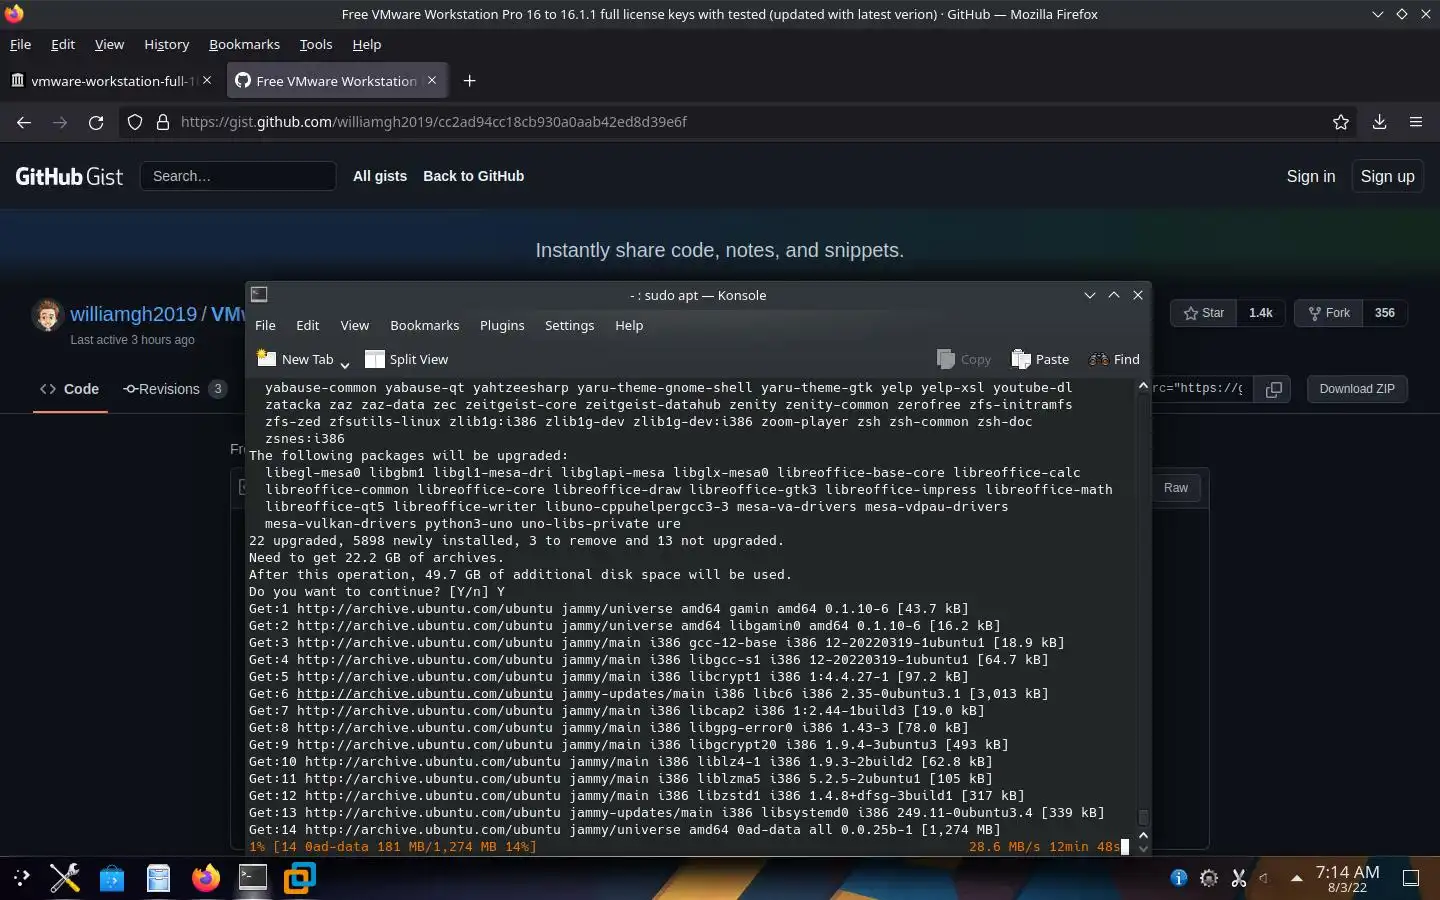Reload the current Firefox page
Viewport: 1440px width, 900px height.
click(x=96, y=122)
